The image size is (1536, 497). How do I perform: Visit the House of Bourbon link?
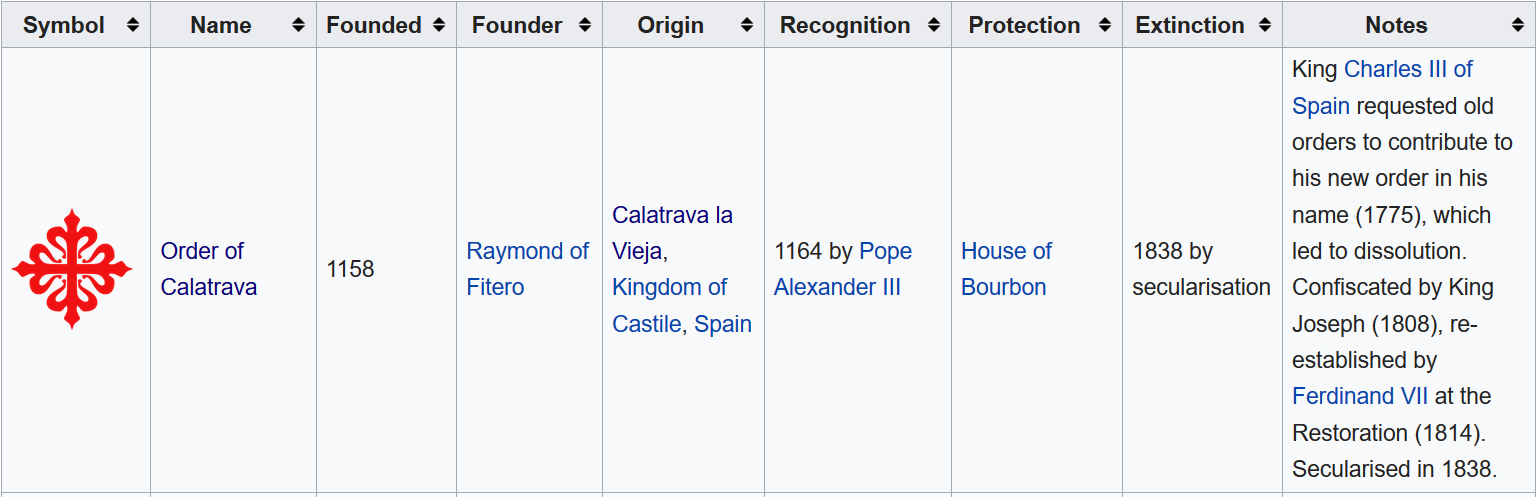[x=1006, y=269]
